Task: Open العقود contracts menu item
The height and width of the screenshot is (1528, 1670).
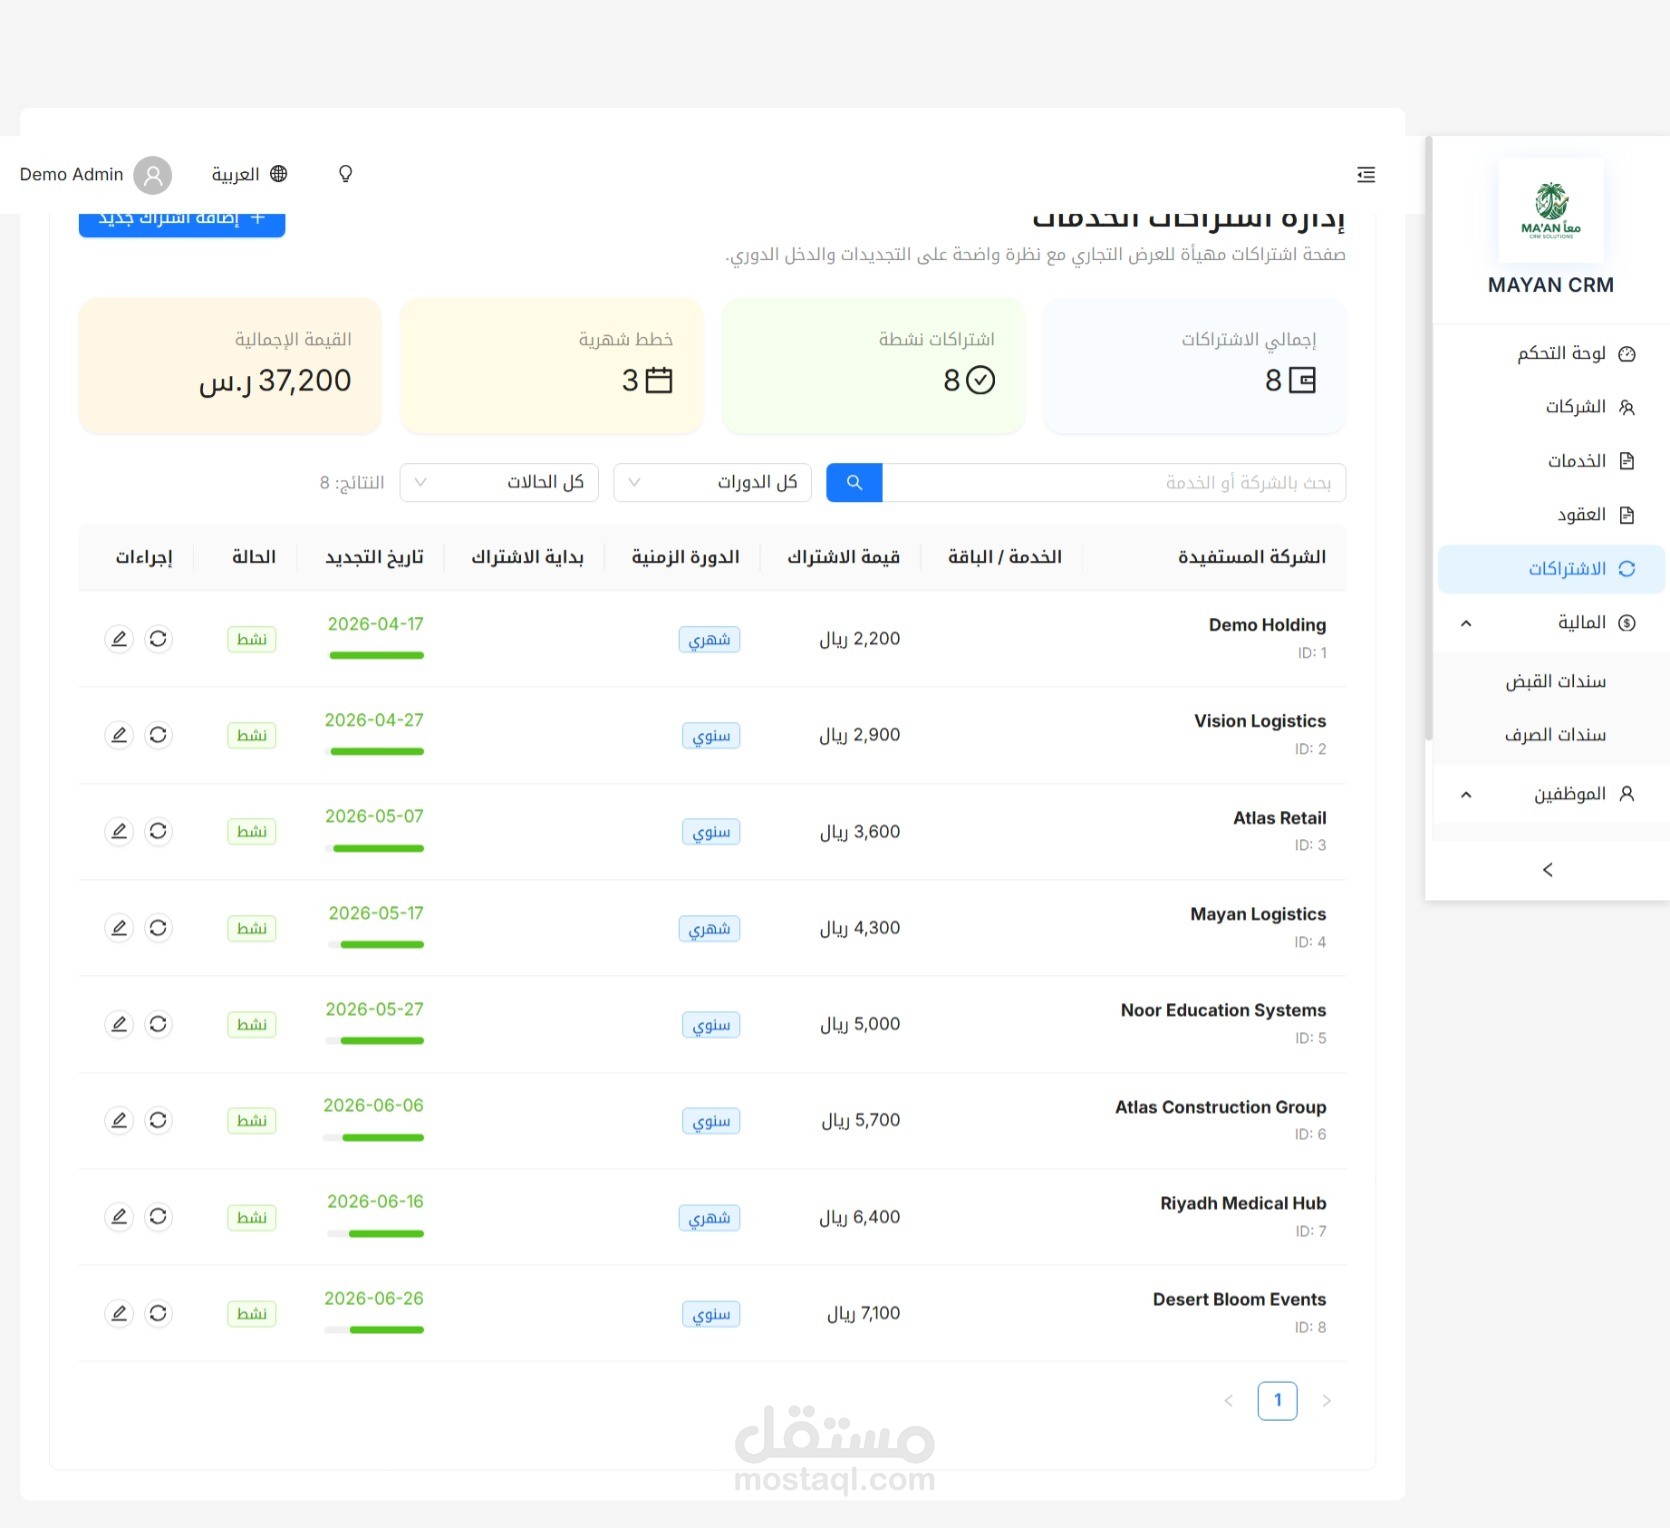Action: [x=1551, y=515]
